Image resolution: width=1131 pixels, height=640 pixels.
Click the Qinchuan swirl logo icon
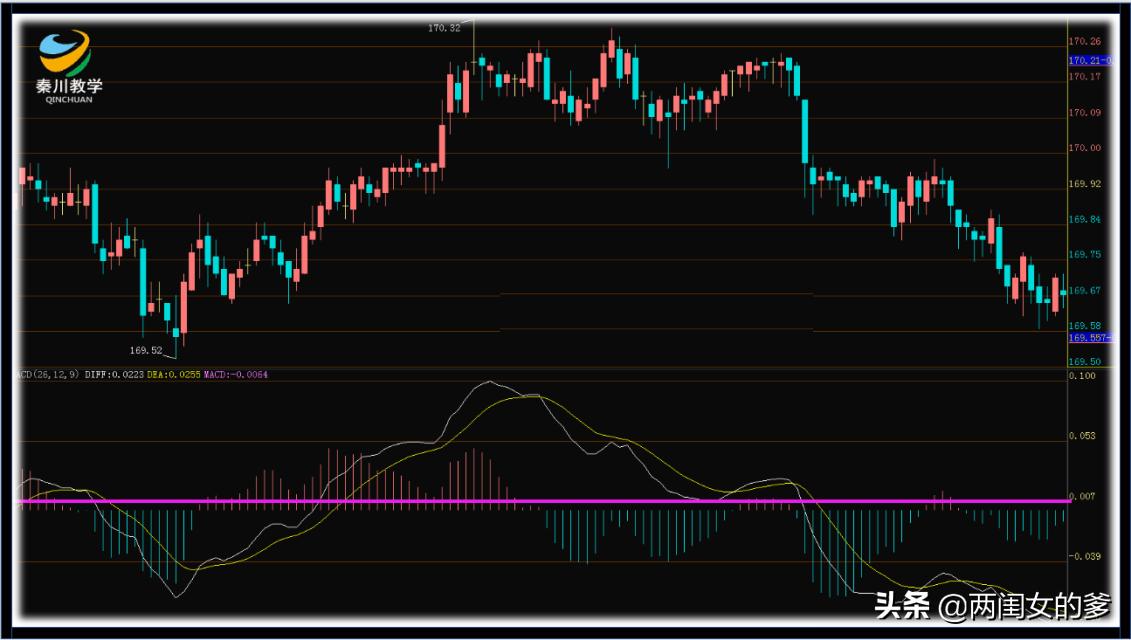[x=65, y=52]
